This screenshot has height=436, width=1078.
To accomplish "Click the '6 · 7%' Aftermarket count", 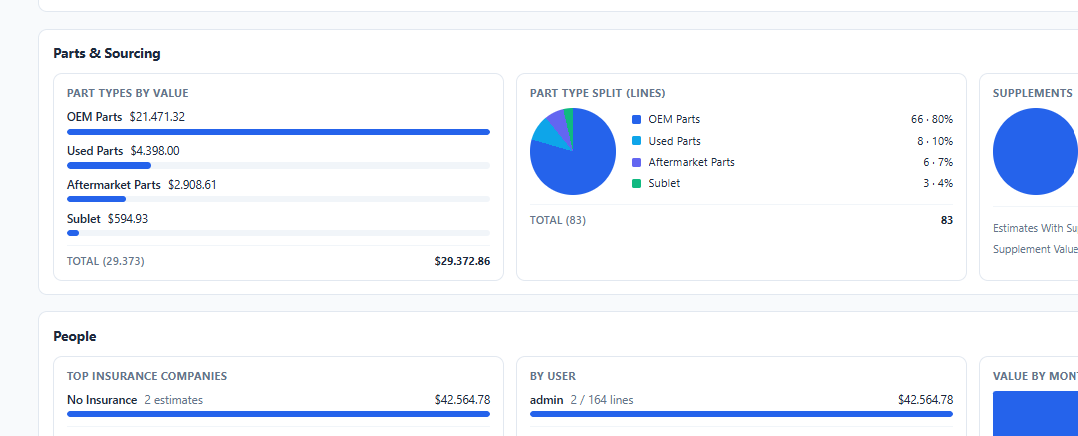I will [x=938, y=162].
